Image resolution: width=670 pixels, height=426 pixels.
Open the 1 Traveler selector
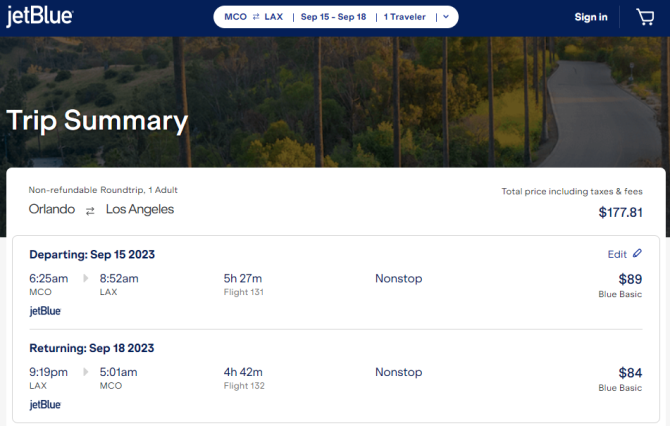click(x=404, y=17)
